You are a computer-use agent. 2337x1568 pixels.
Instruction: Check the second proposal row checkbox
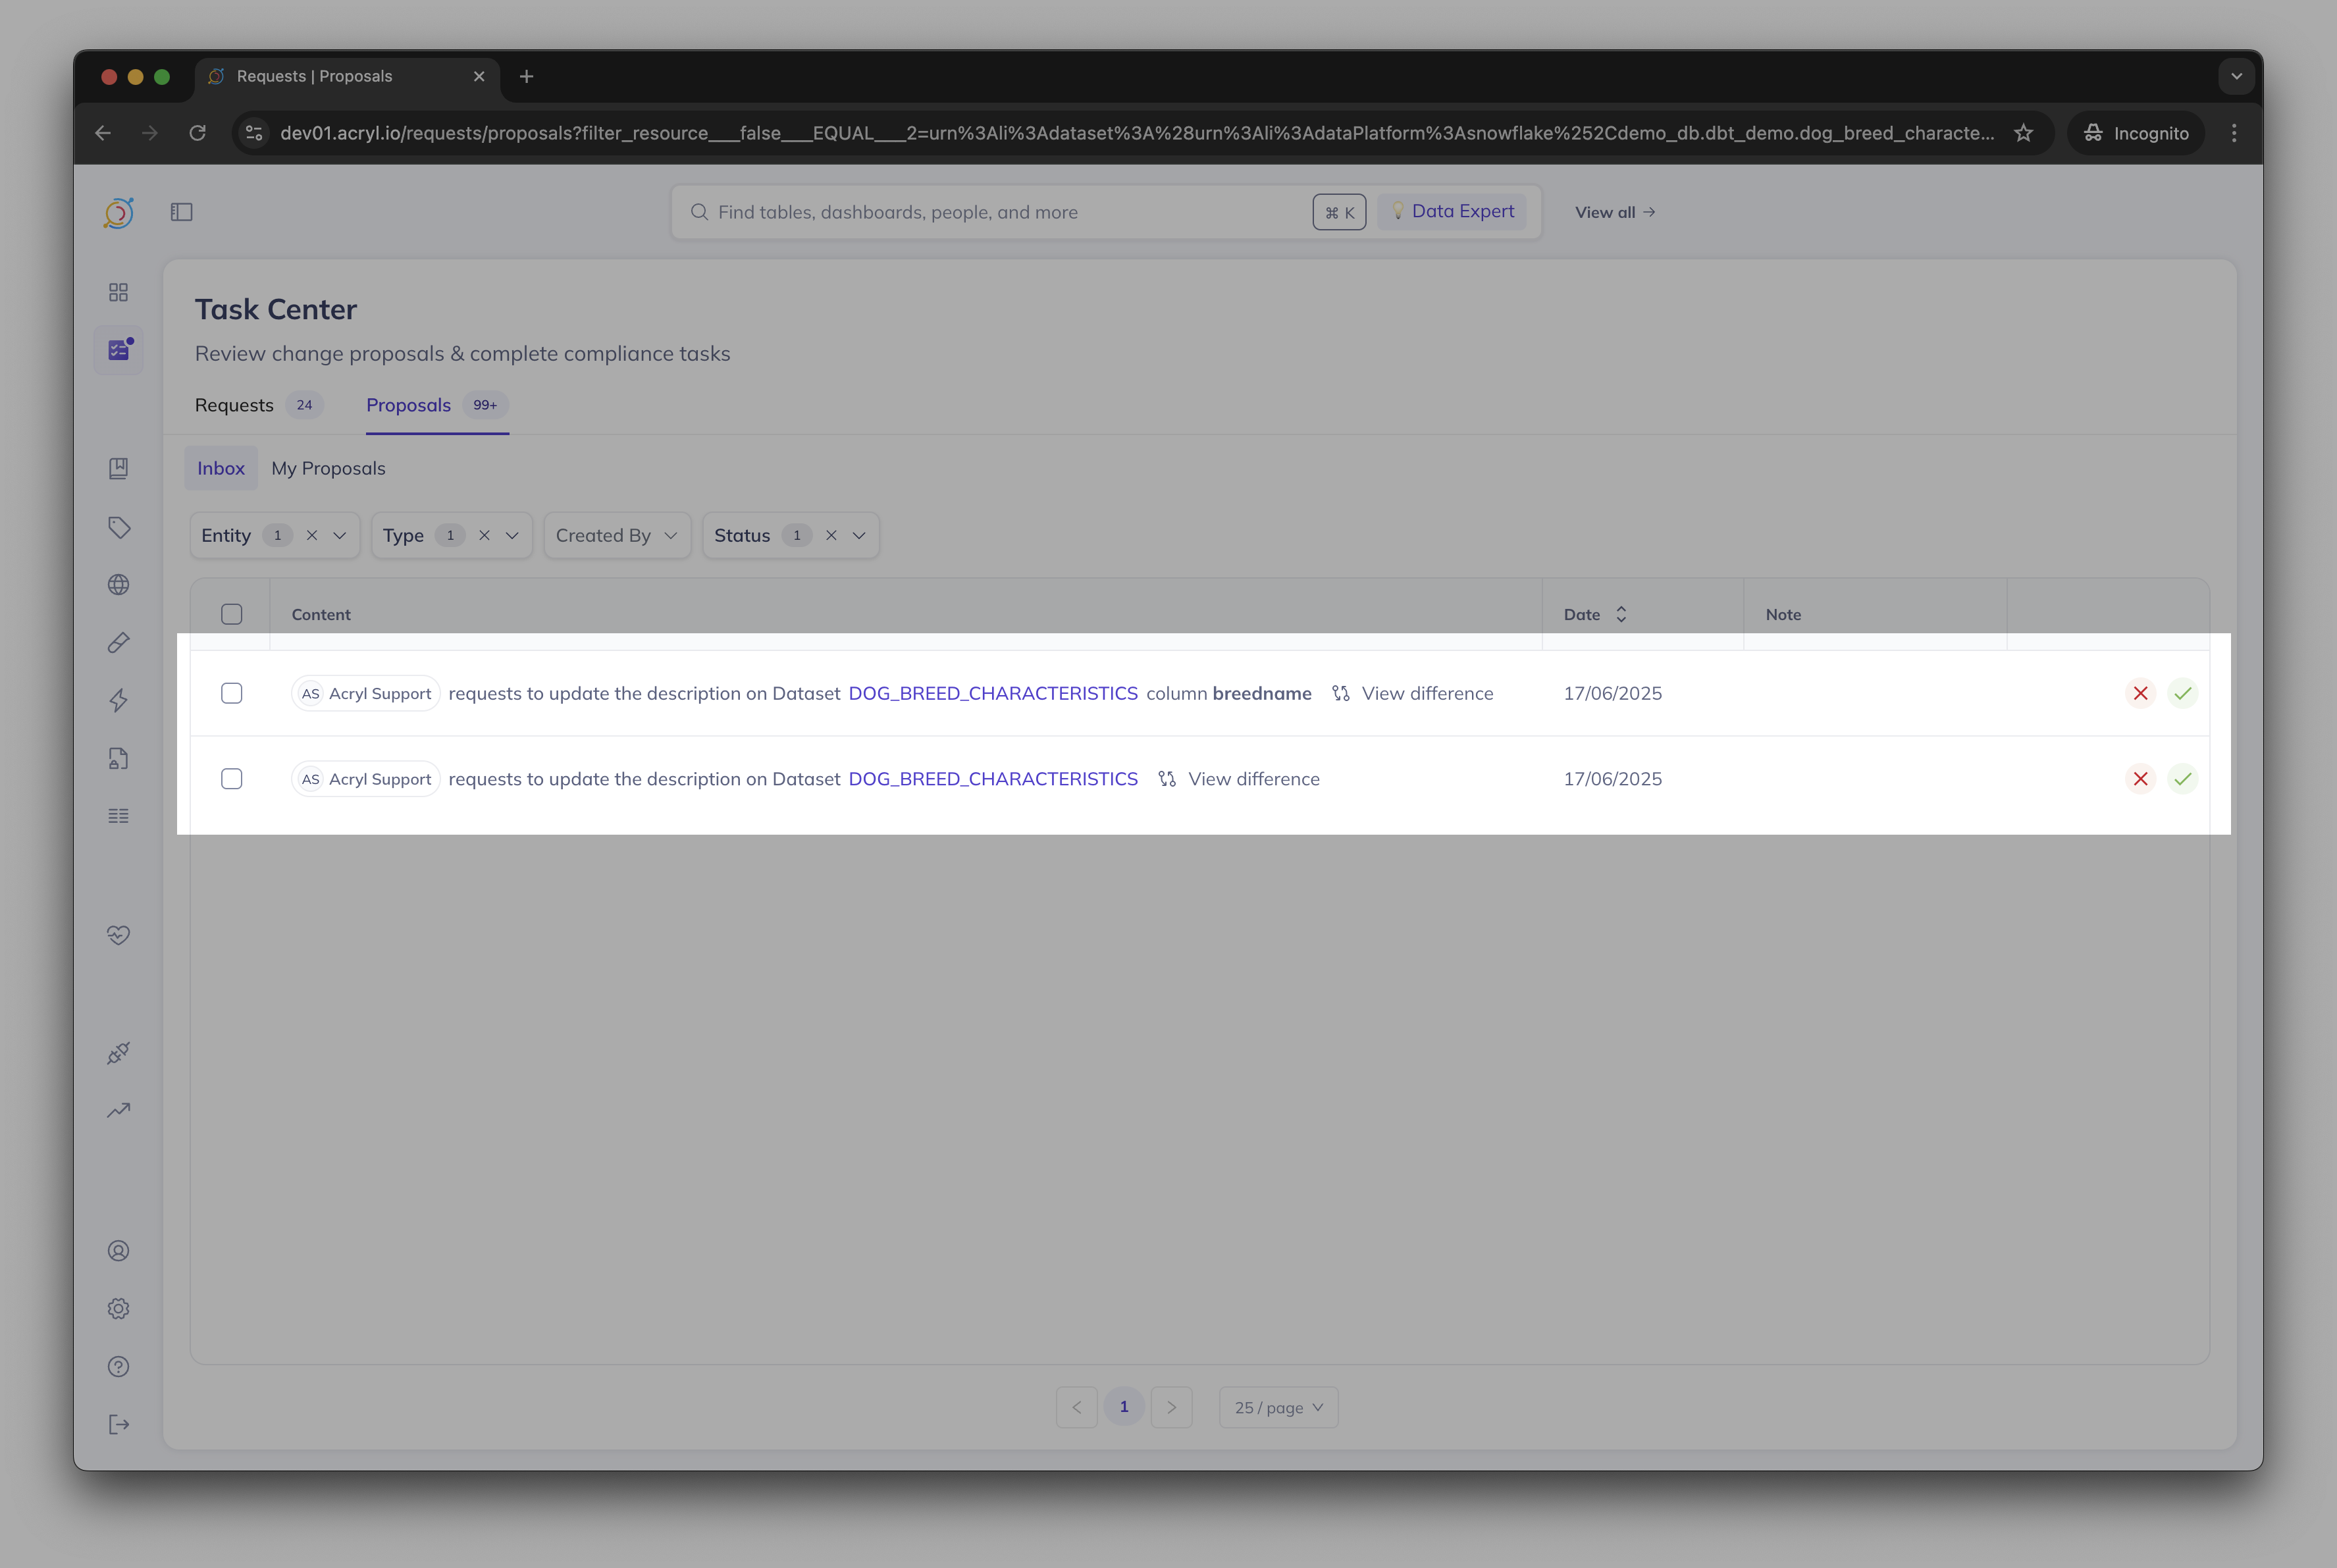pyautogui.click(x=231, y=779)
